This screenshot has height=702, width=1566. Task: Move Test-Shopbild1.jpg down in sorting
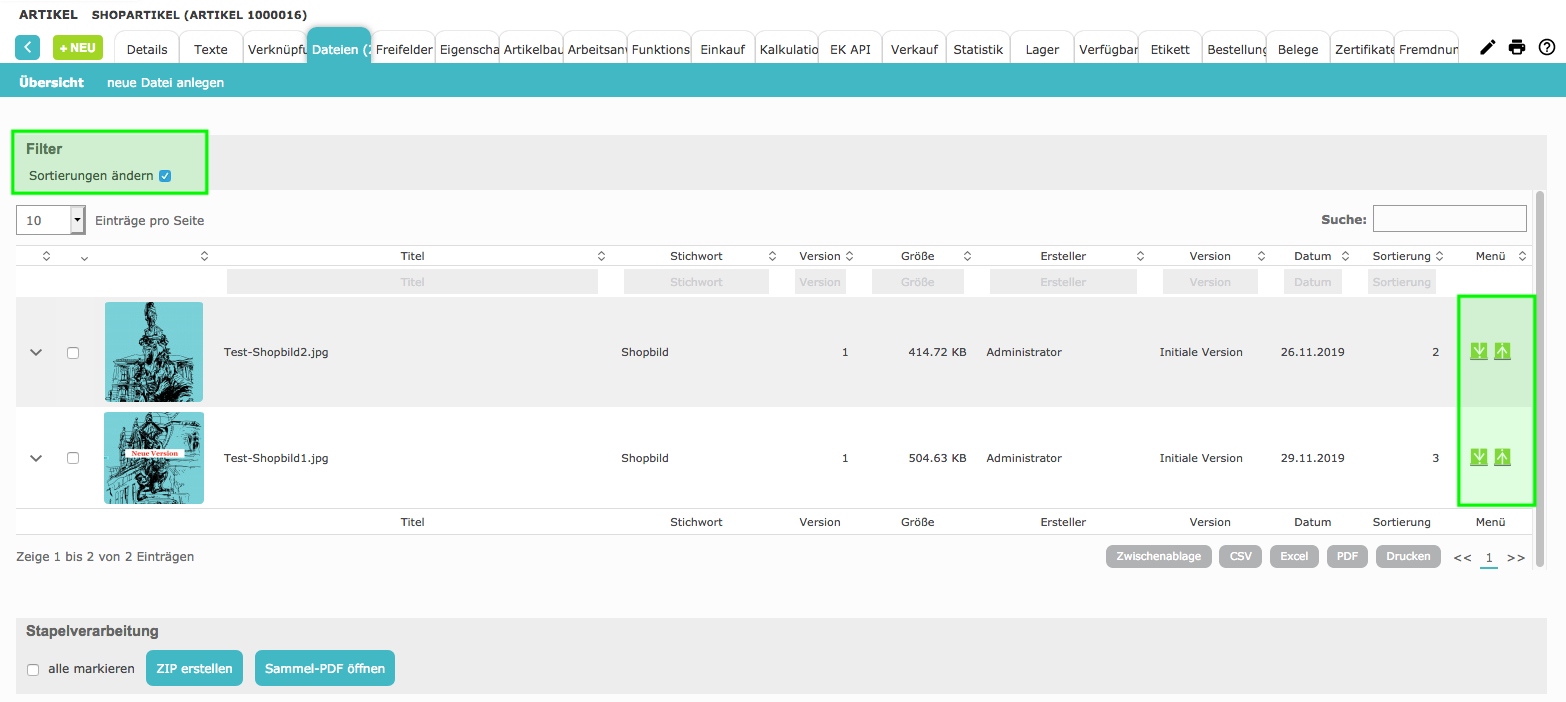coord(1479,457)
